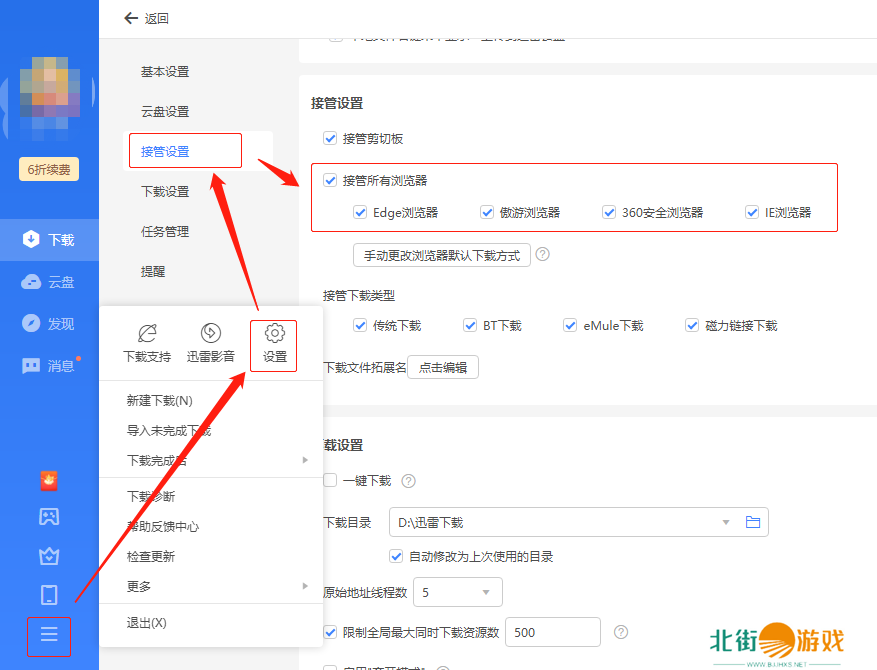Click the game controller sidebar icon
The image size is (877, 670).
49,517
